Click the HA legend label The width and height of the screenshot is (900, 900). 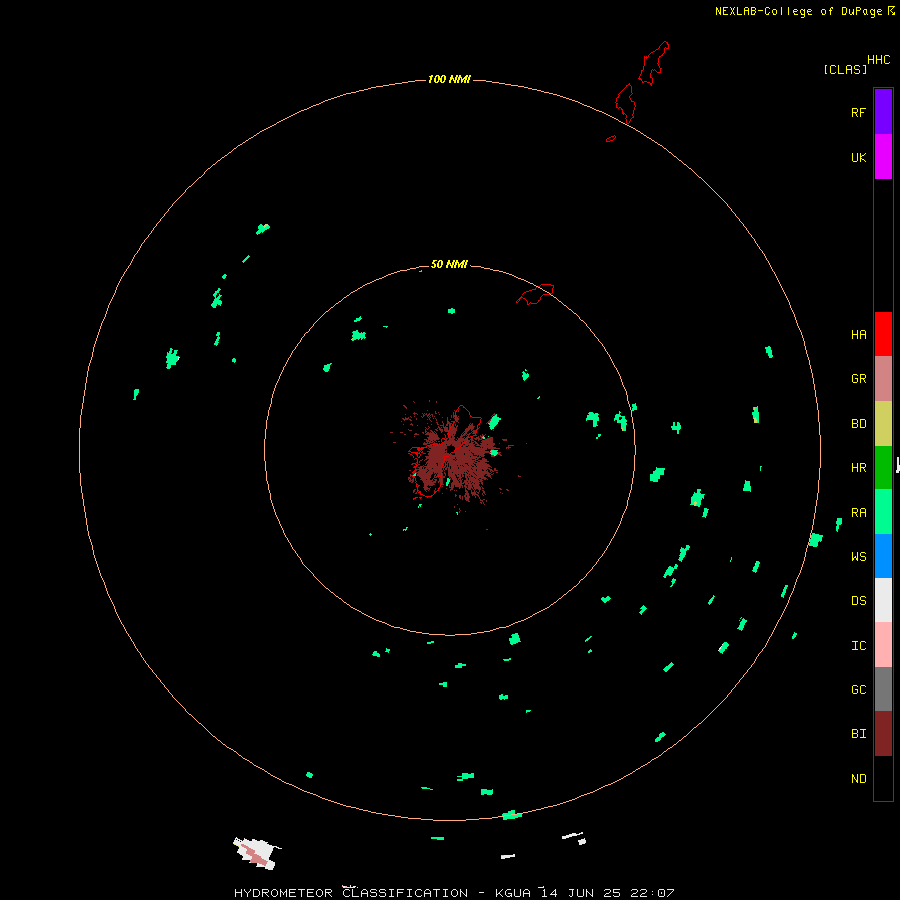[x=858, y=335]
